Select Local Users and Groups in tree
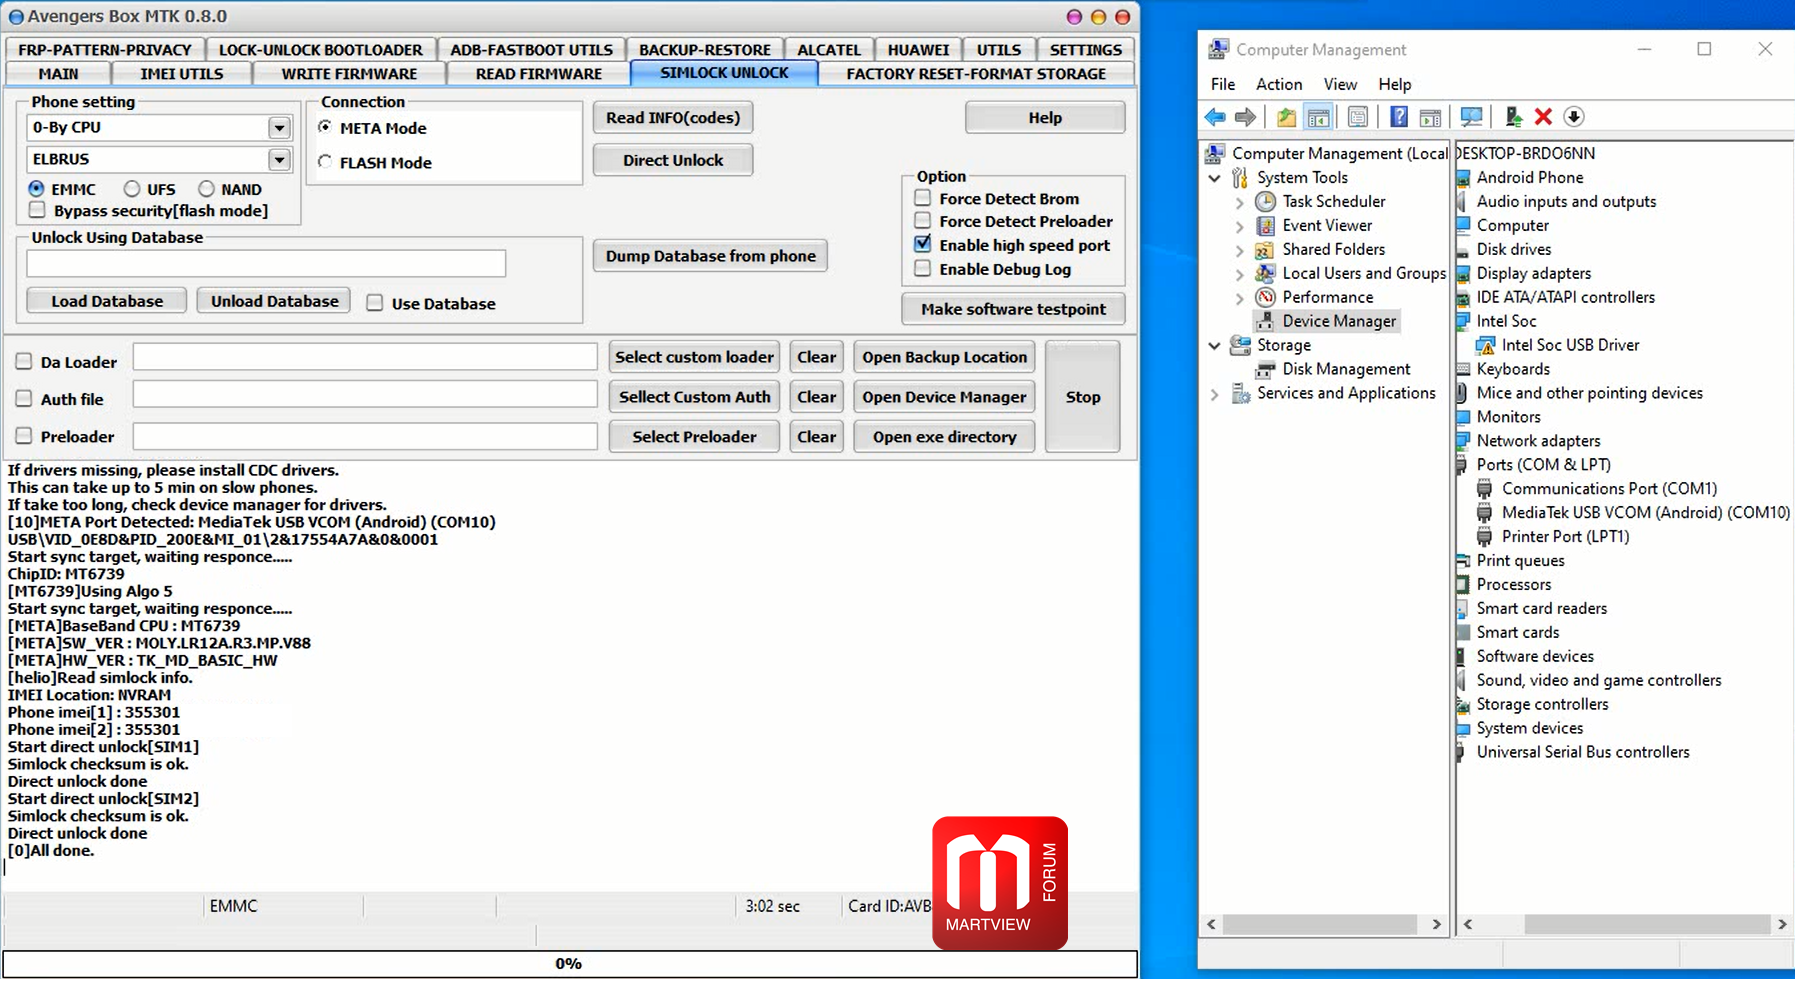 (1363, 273)
